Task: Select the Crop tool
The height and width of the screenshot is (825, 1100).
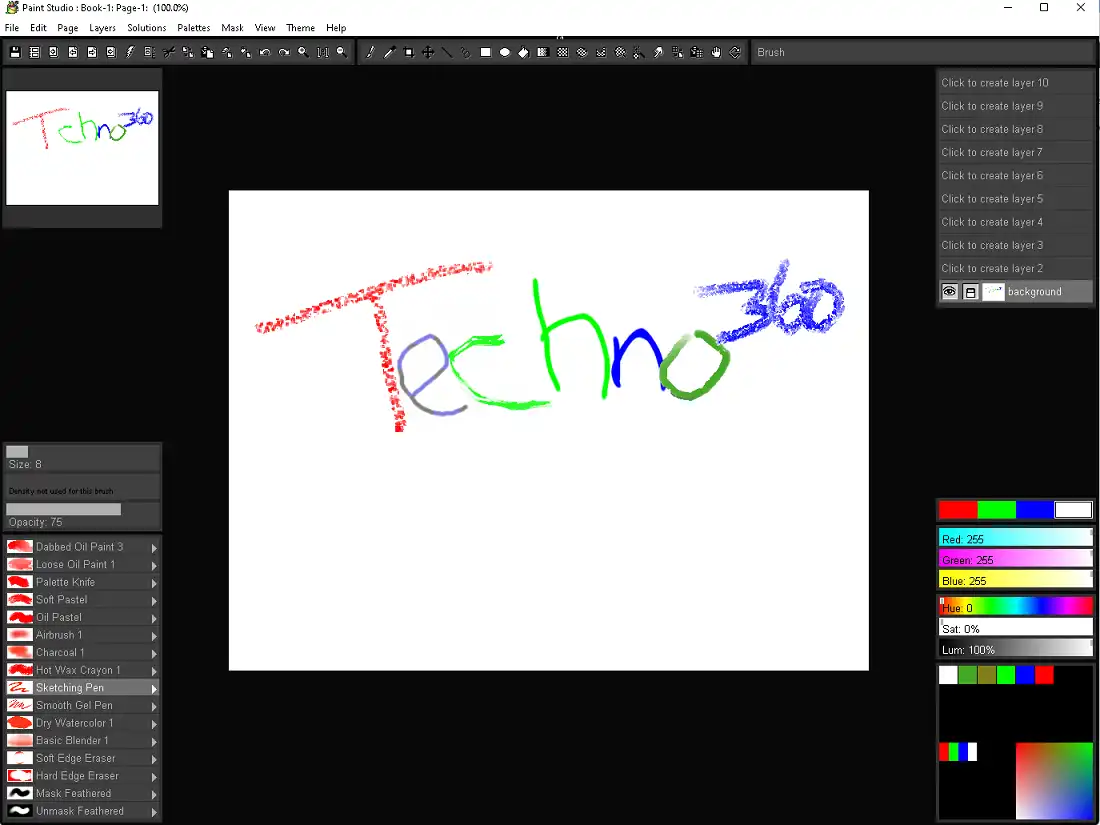Action: tap(409, 52)
